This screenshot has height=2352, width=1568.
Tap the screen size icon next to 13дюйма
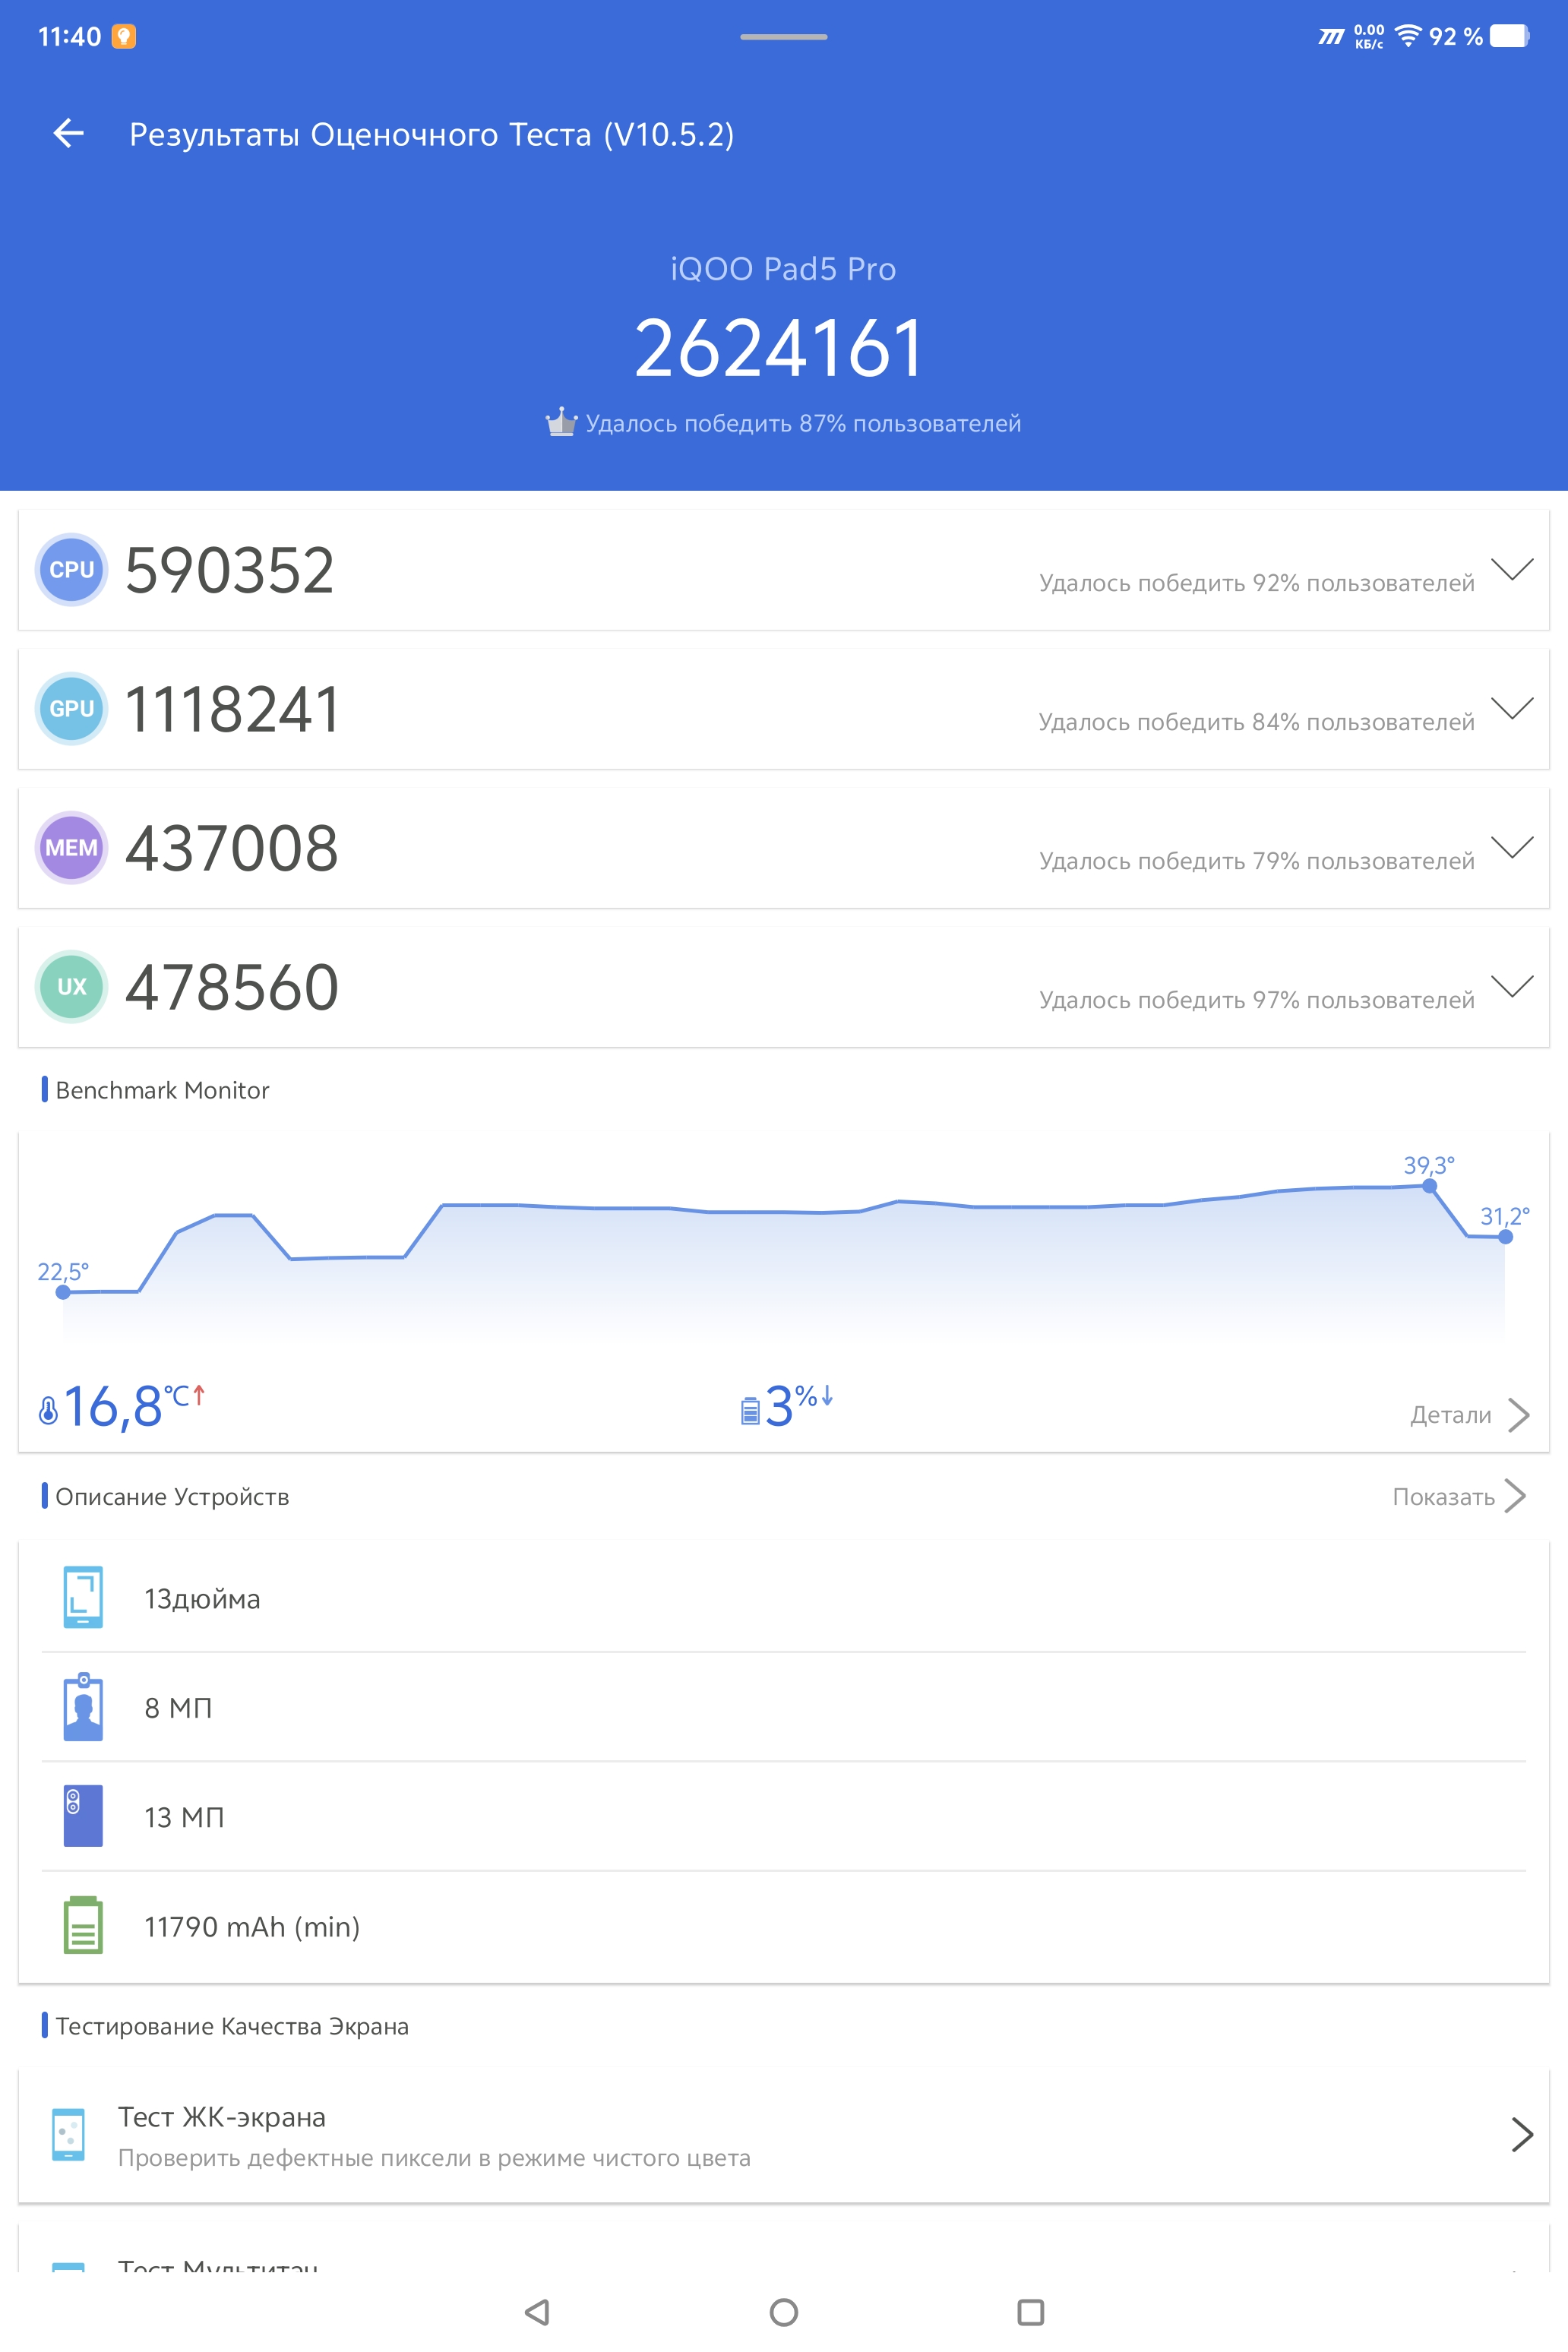pos(83,1597)
